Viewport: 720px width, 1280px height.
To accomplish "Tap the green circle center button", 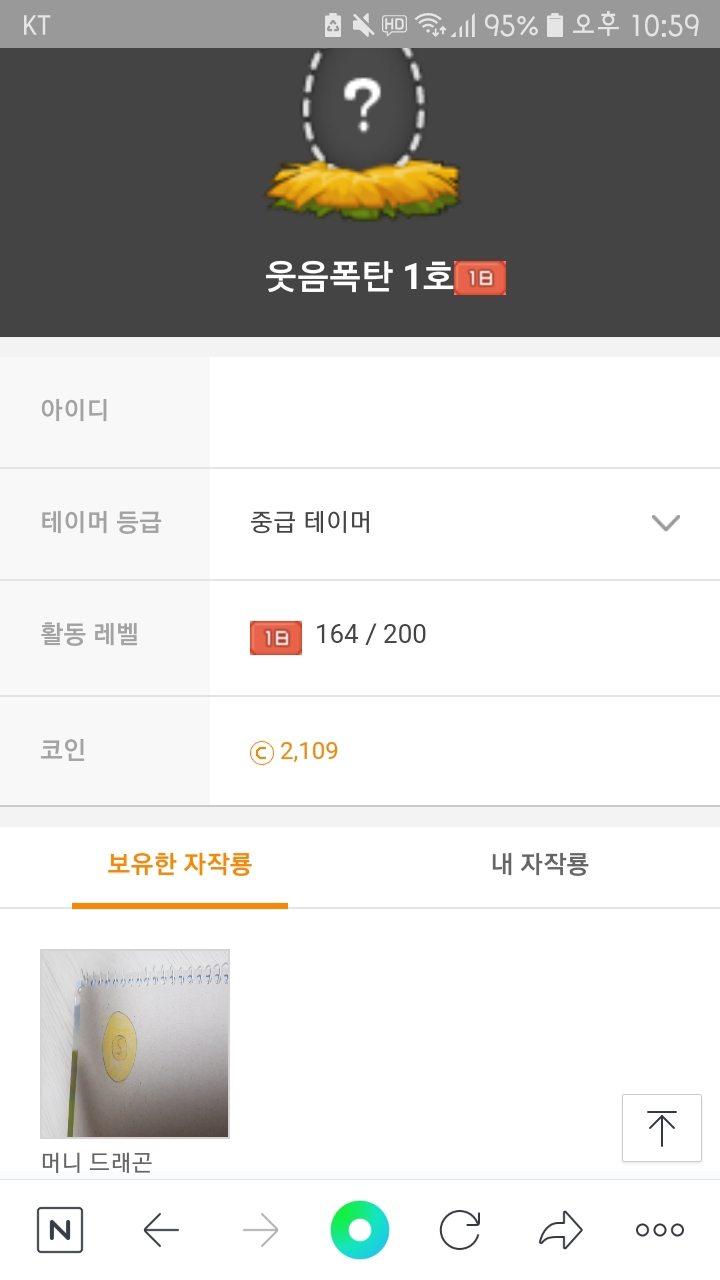I will click(359, 1230).
